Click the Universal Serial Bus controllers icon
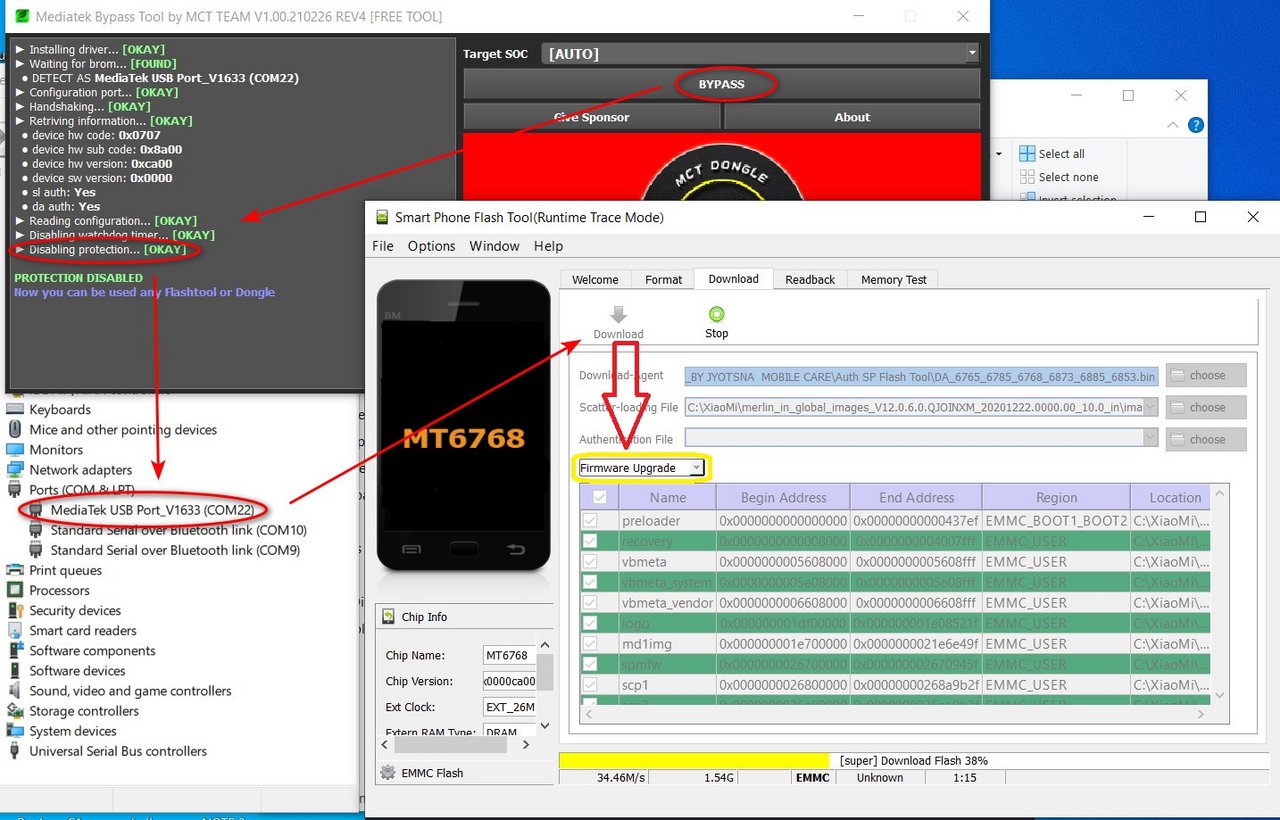 coord(15,751)
